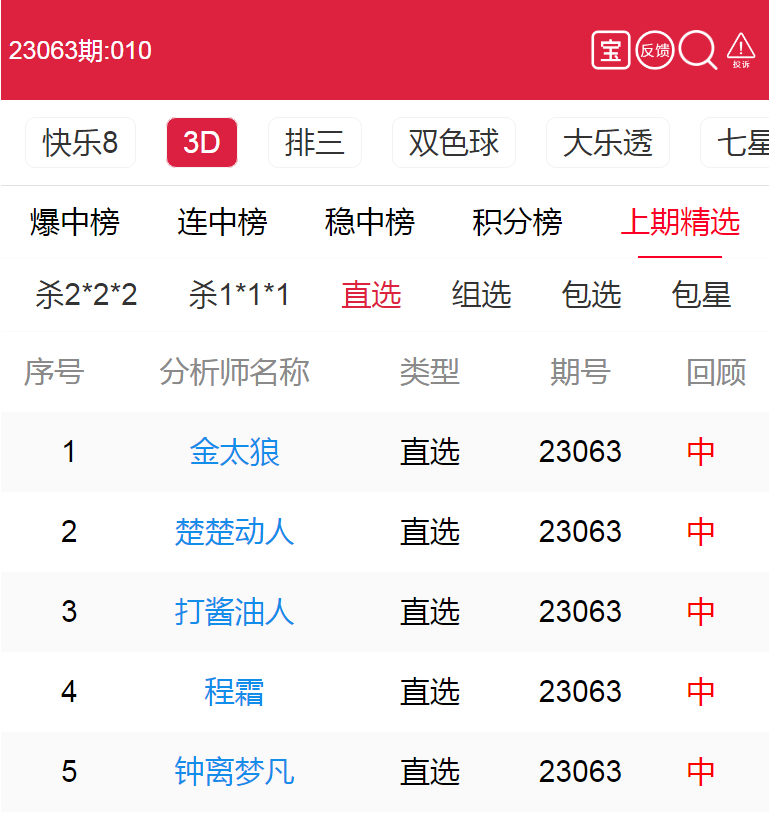The image size is (770, 814).
Task: Filter by 杀2*2*2 type
Action: point(86,295)
